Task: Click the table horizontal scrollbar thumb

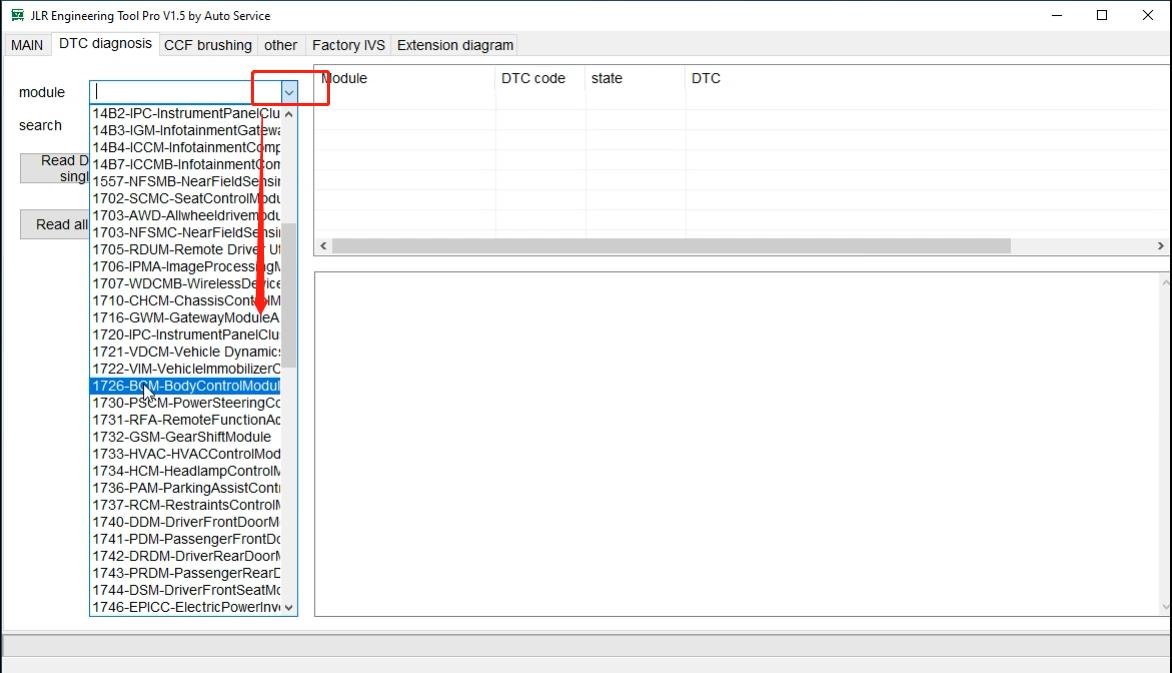Action: pos(671,246)
